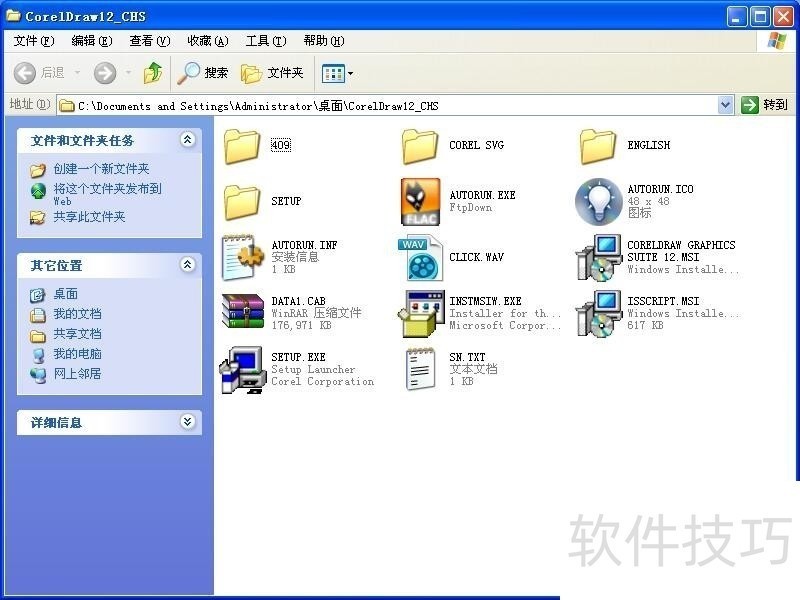Open the File (文件) menu

34,41
